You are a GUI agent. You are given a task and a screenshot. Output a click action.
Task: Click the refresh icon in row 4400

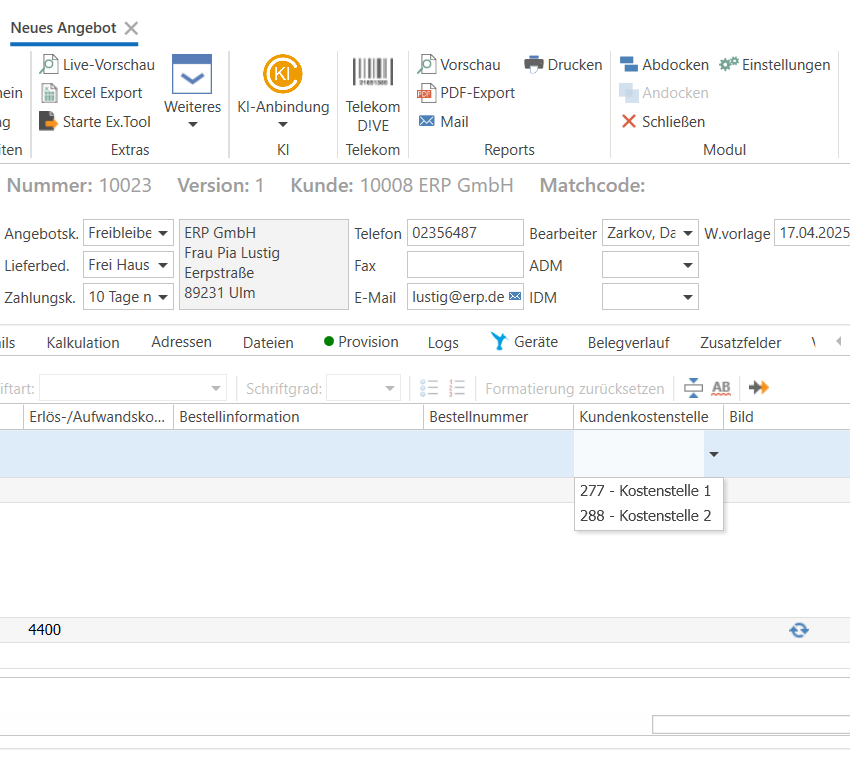click(798, 630)
